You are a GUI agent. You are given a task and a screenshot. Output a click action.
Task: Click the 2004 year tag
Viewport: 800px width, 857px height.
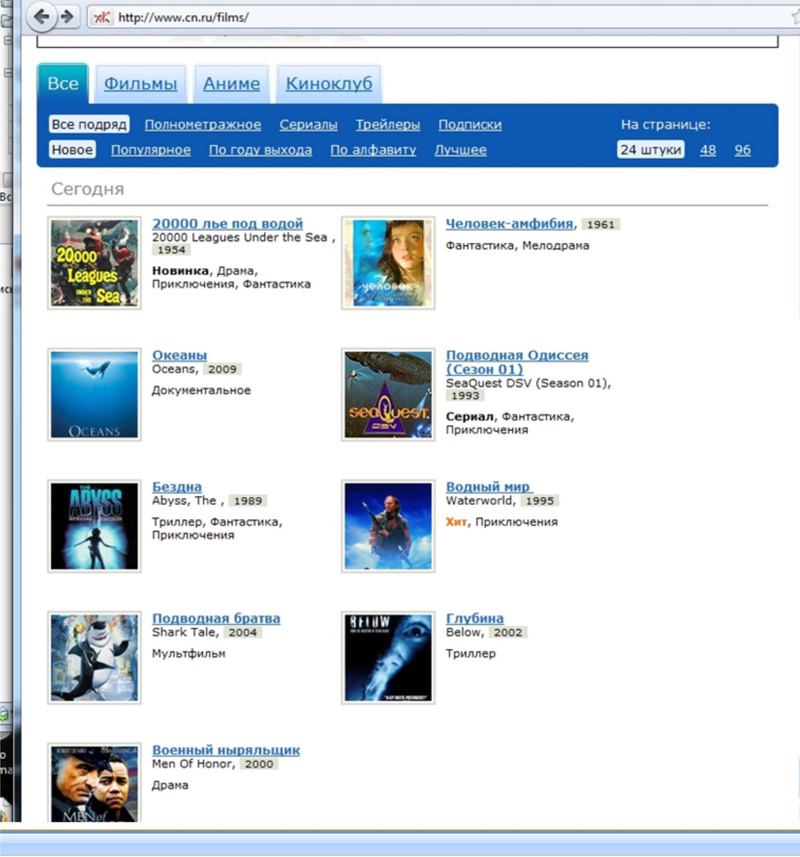pos(243,632)
